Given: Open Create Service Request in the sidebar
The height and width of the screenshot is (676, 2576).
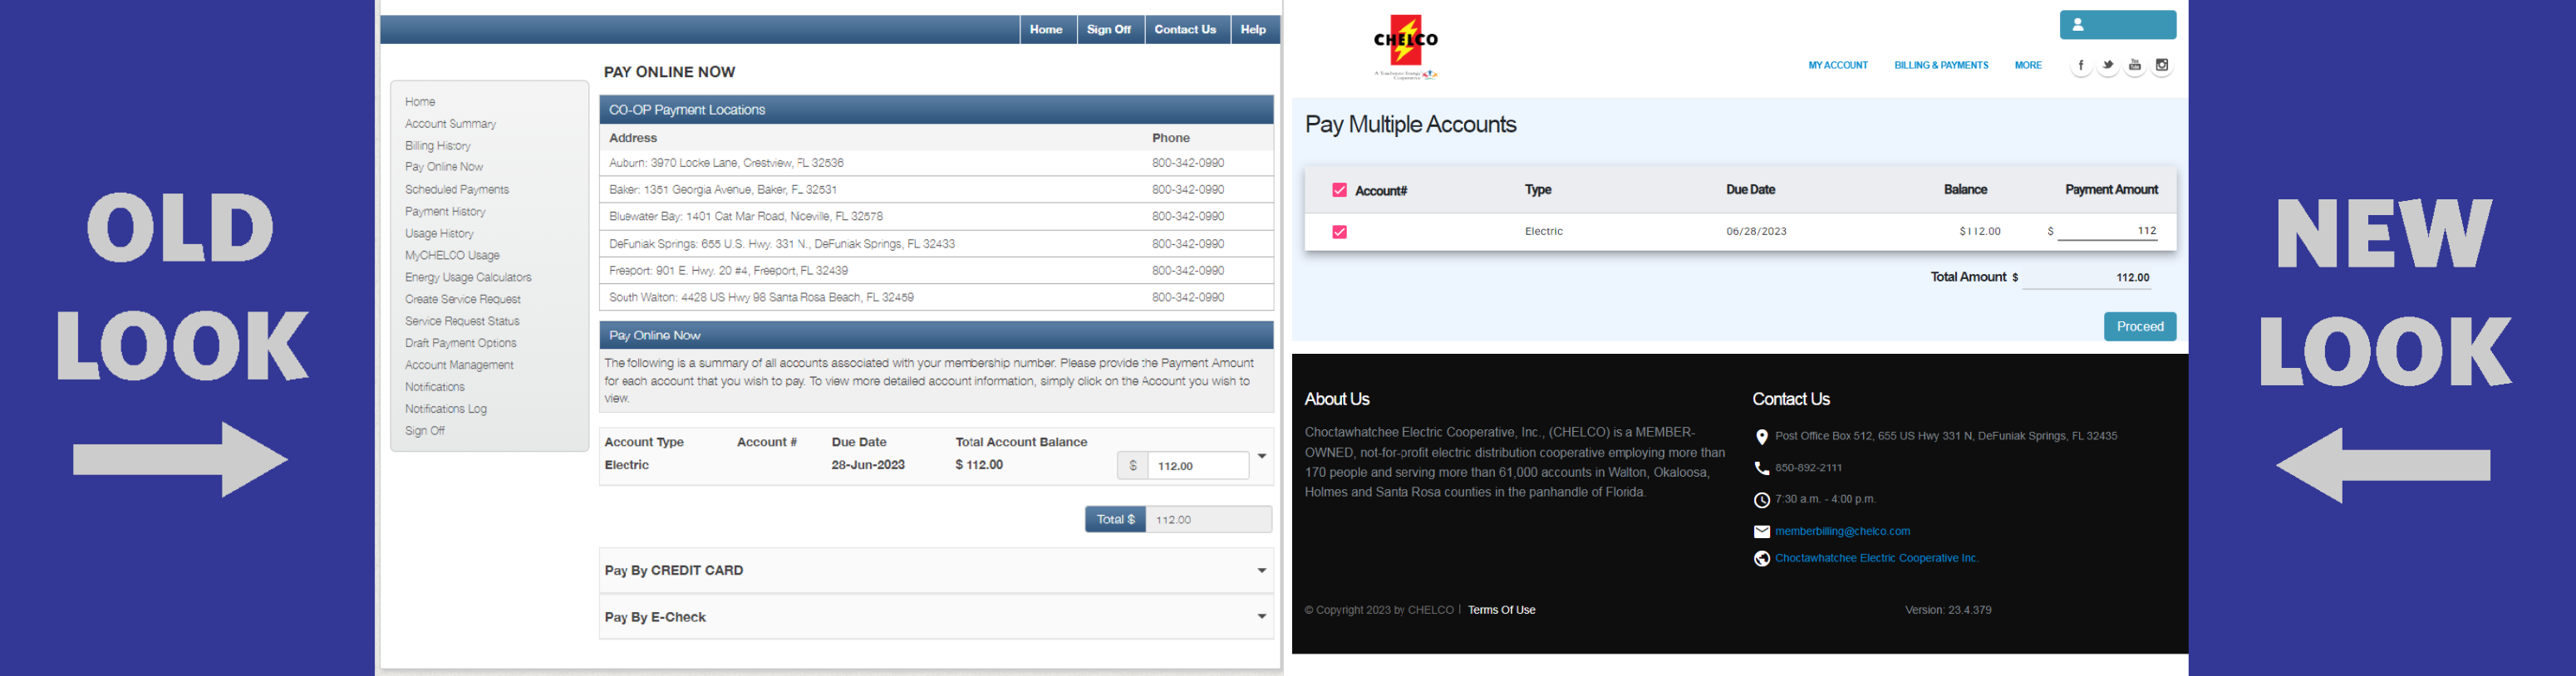Looking at the screenshot, I should coord(463,300).
